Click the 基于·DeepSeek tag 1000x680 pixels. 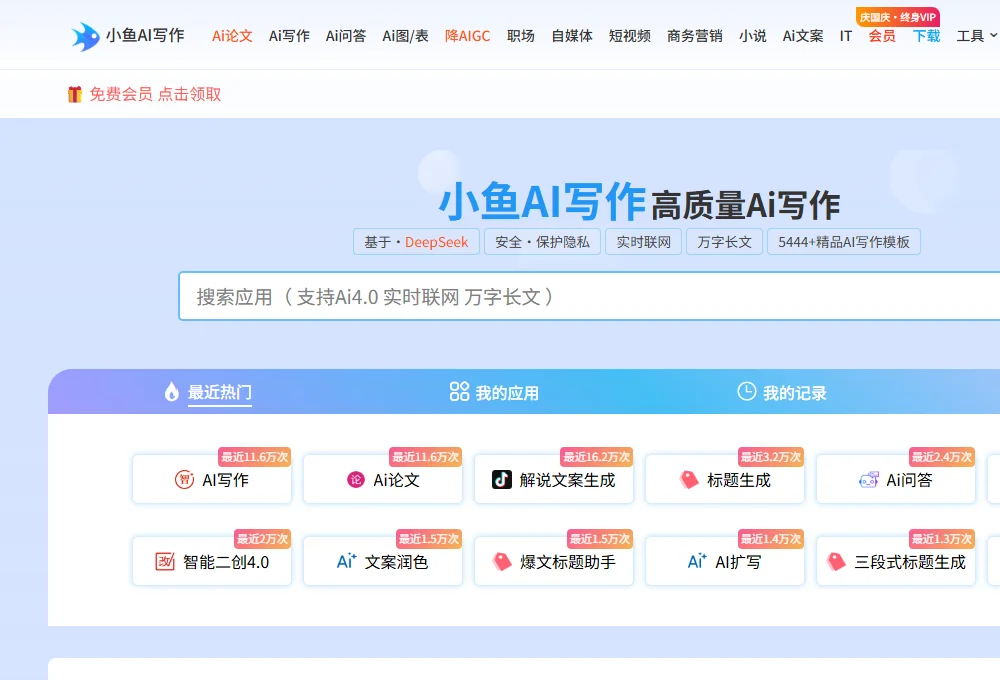click(416, 242)
